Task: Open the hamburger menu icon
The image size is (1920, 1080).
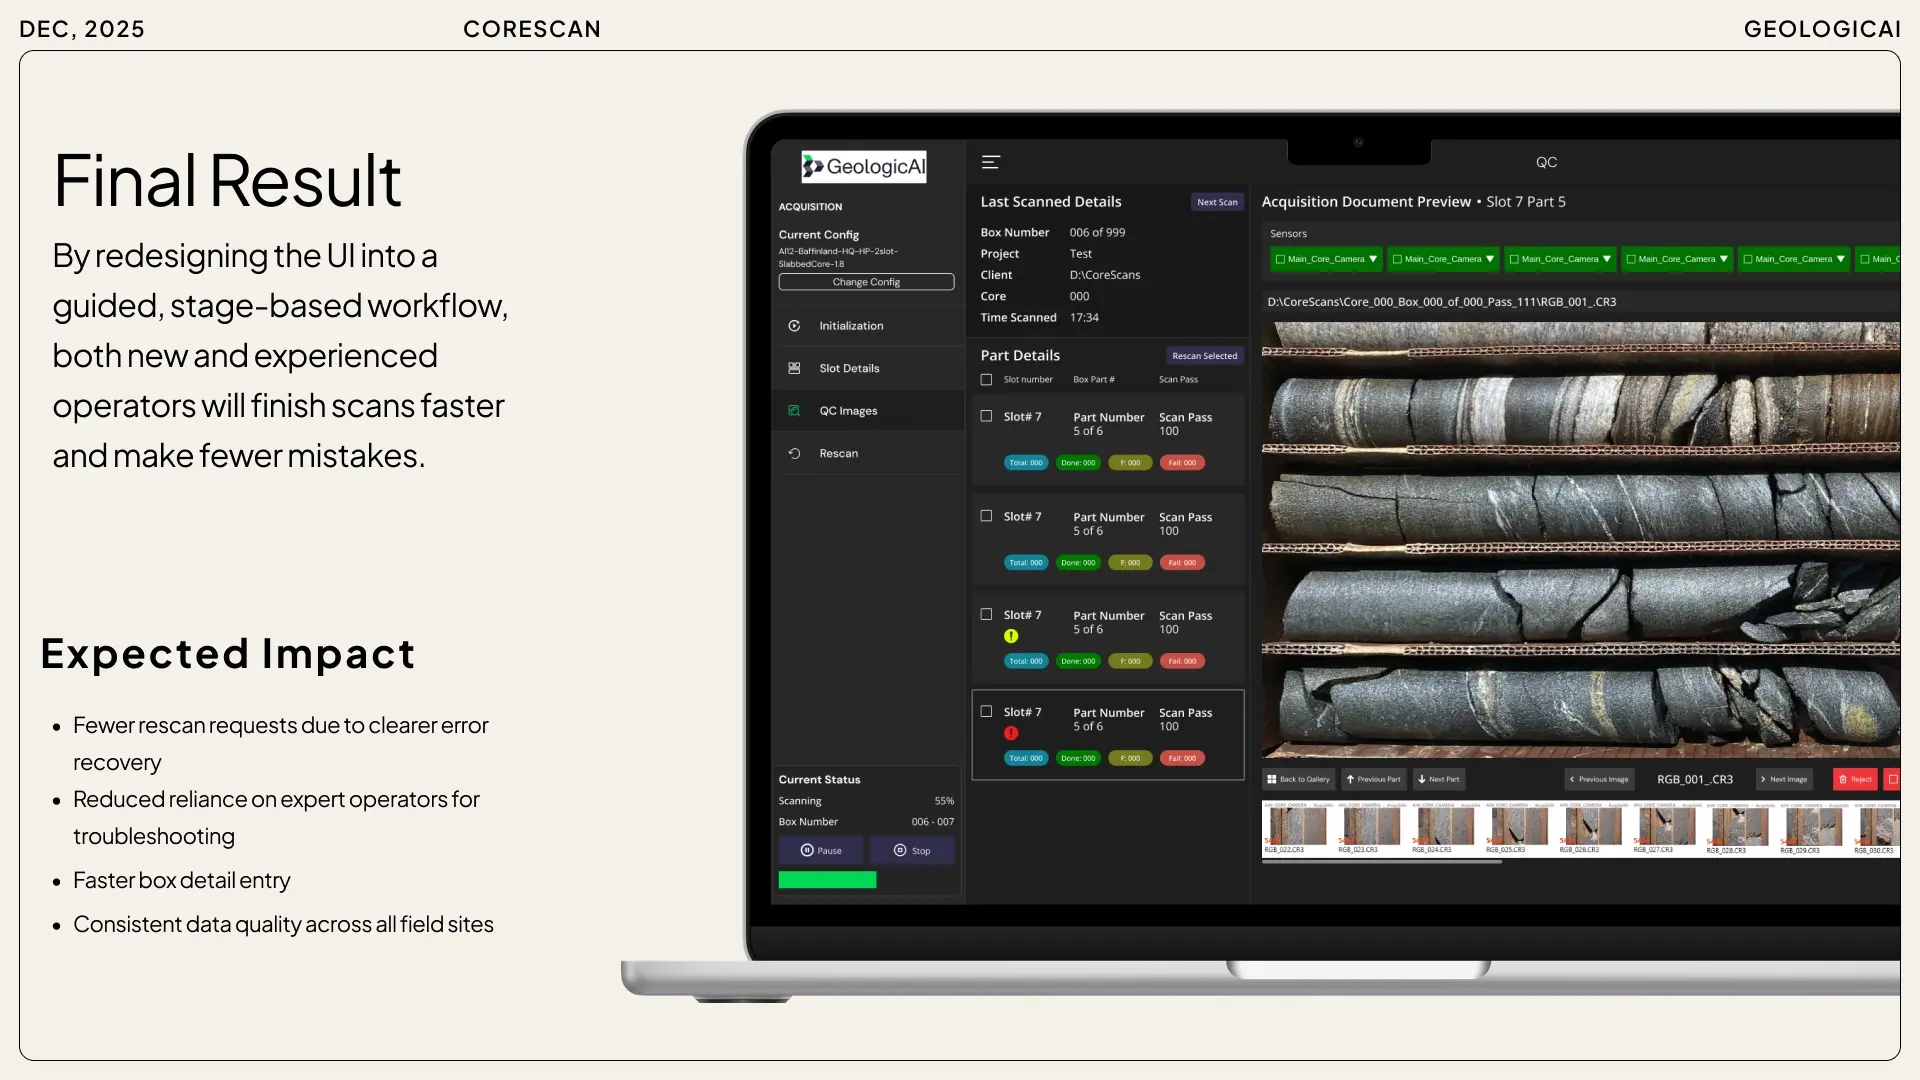Action: coord(991,162)
